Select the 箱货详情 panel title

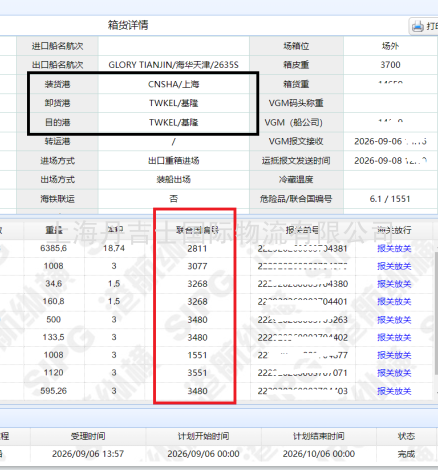pyautogui.click(x=128, y=25)
